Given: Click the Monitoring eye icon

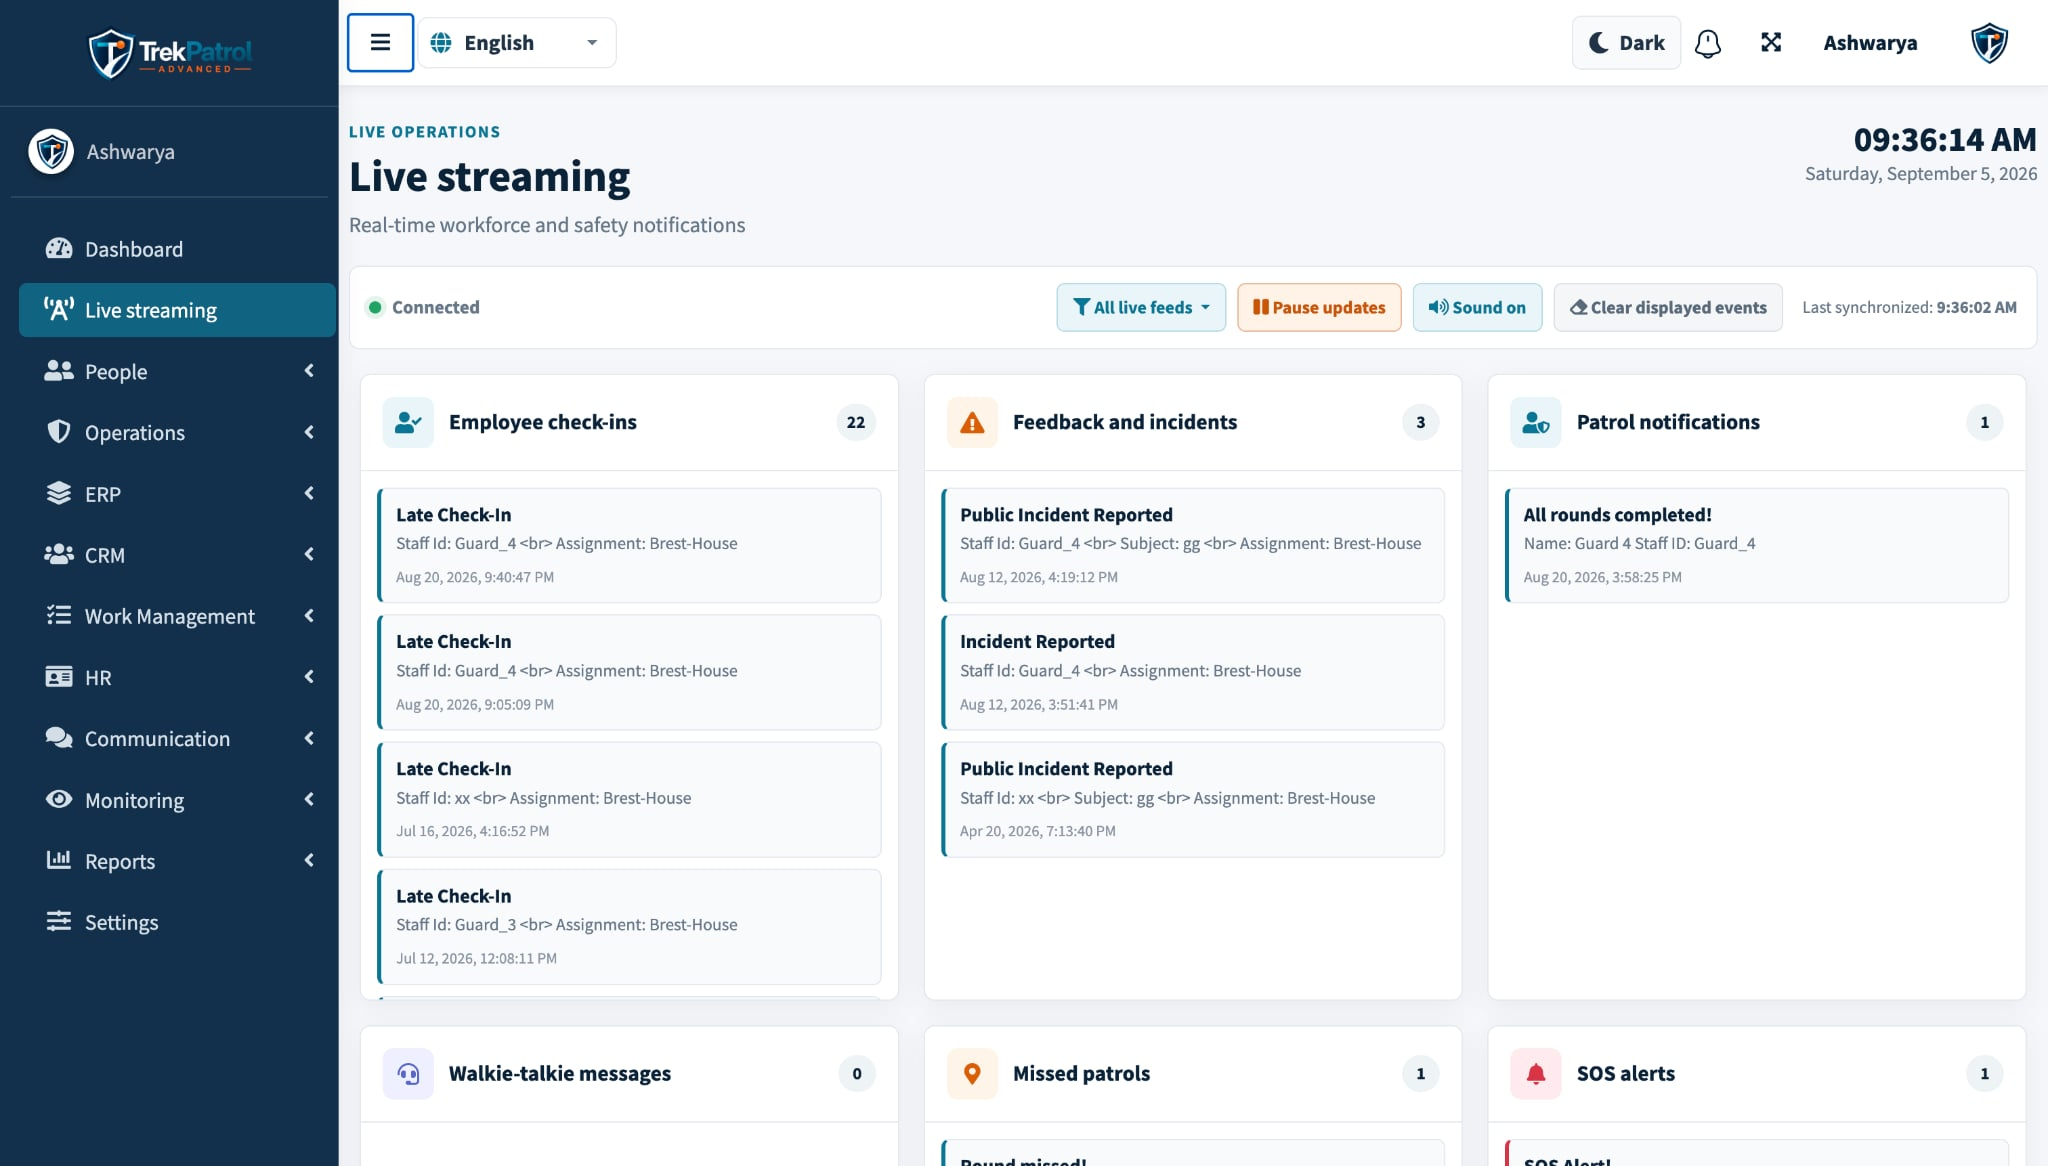Looking at the screenshot, I should tap(59, 799).
